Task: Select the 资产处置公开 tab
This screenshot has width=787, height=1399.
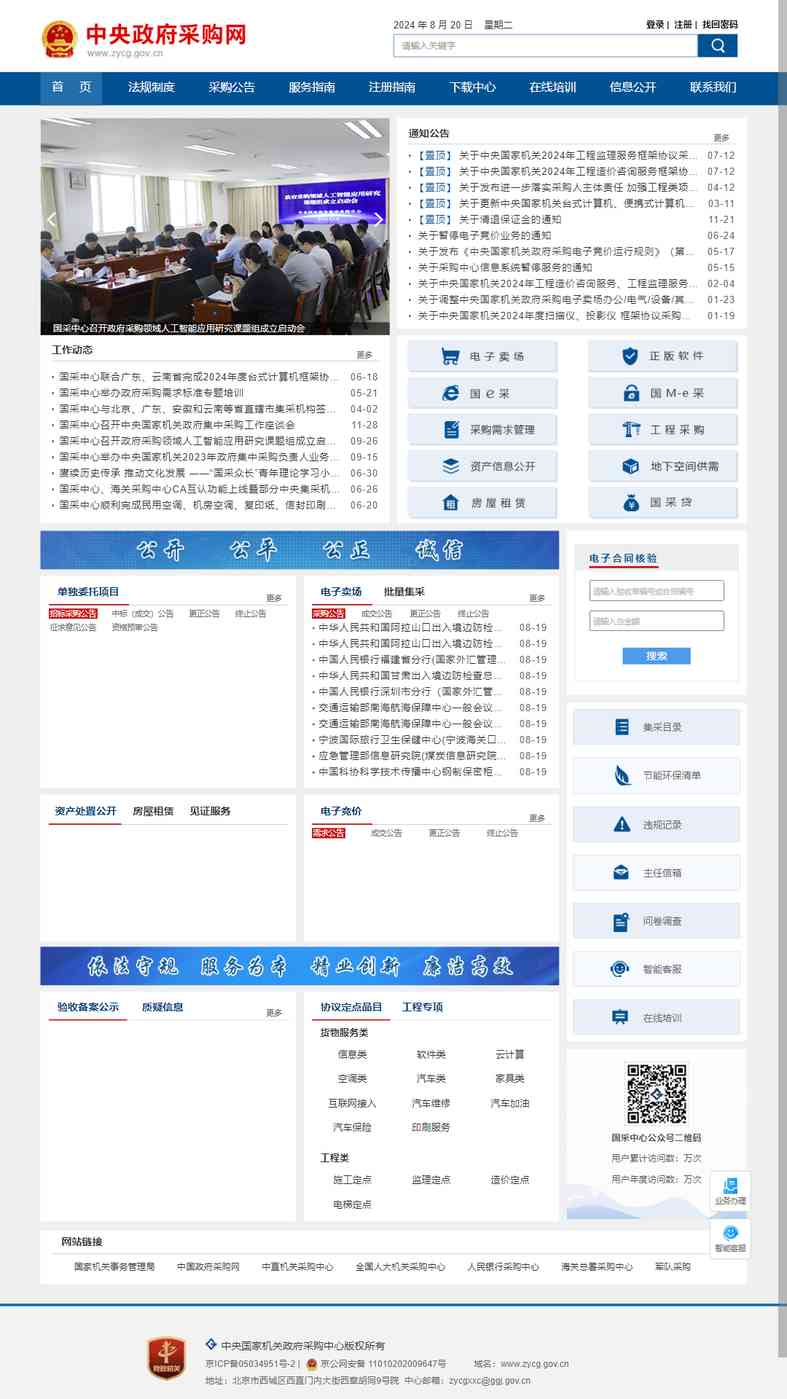Action: tap(86, 811)
